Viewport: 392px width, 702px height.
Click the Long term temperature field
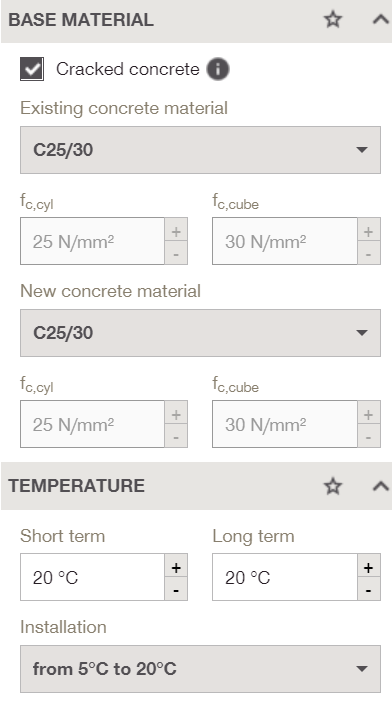pos(285,577)
